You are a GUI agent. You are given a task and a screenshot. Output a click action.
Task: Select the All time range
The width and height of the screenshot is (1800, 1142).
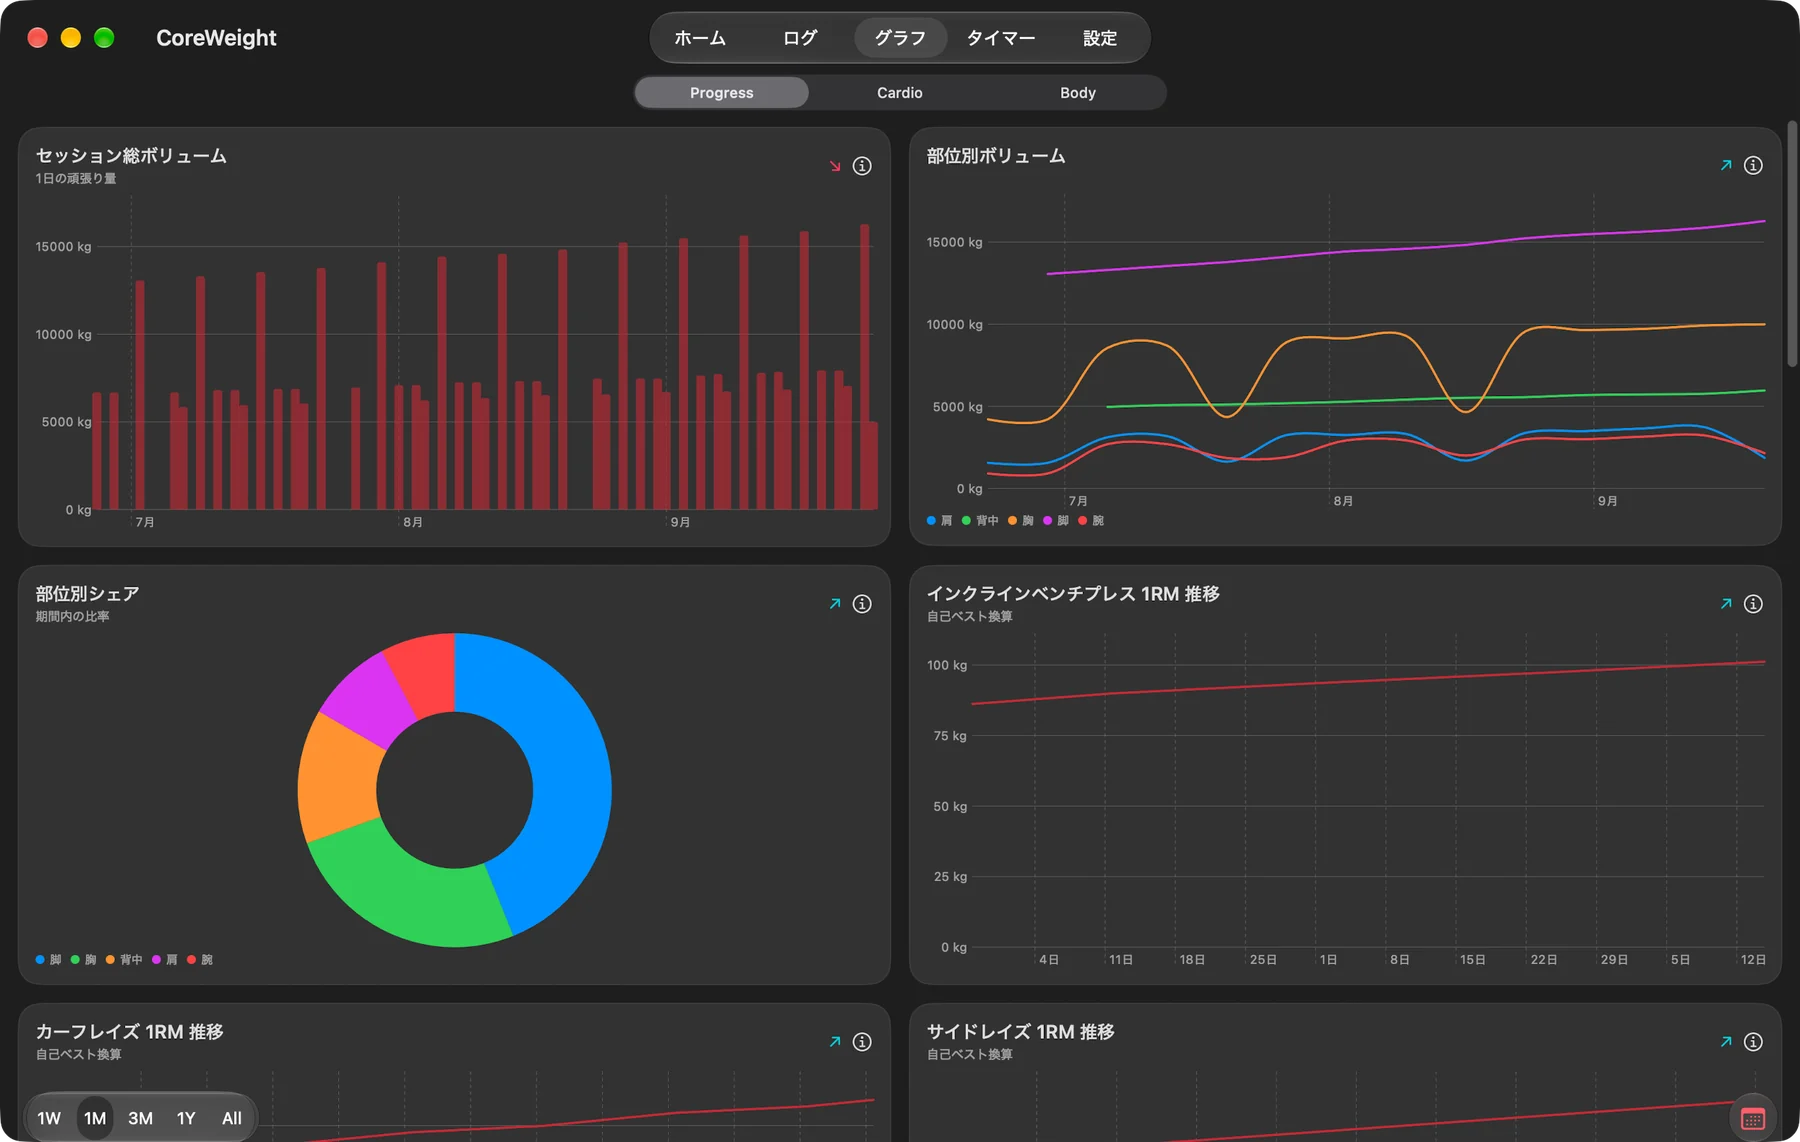coord(232,1118)
